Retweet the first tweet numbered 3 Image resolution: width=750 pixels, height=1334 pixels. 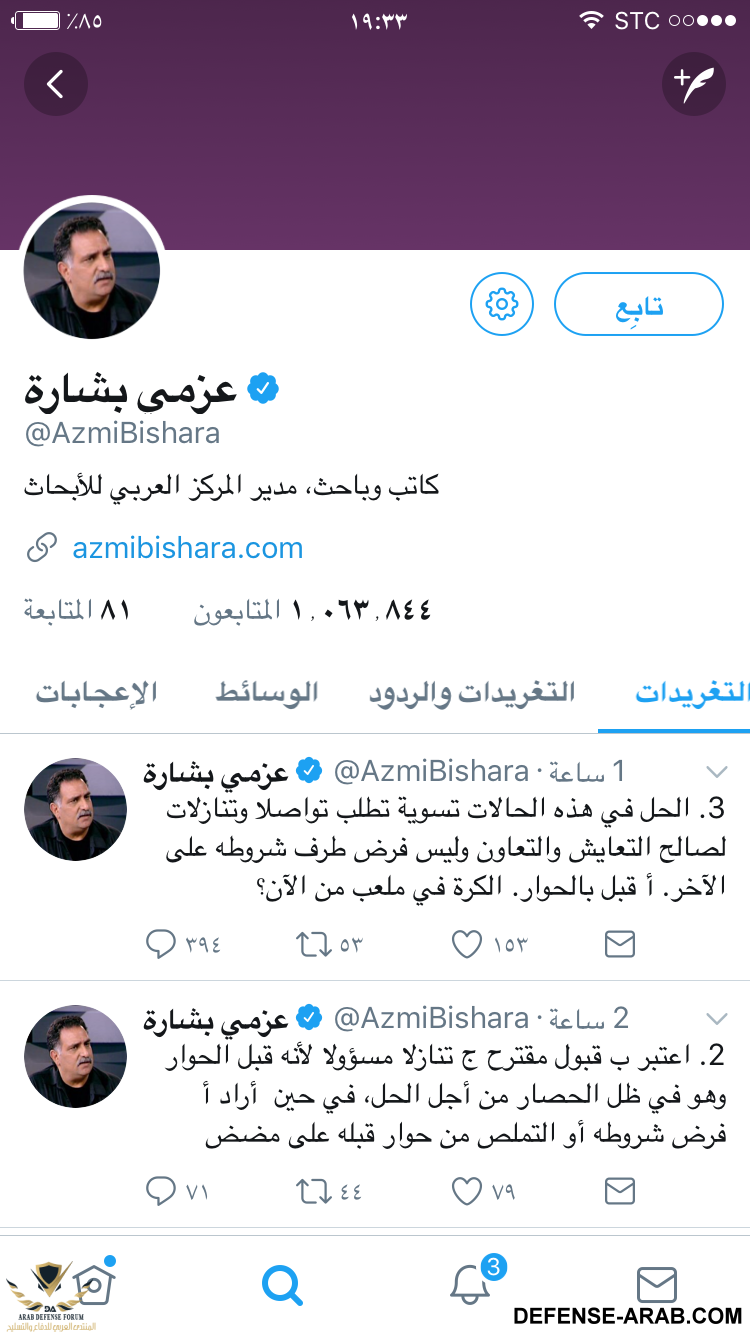[314, 943]
